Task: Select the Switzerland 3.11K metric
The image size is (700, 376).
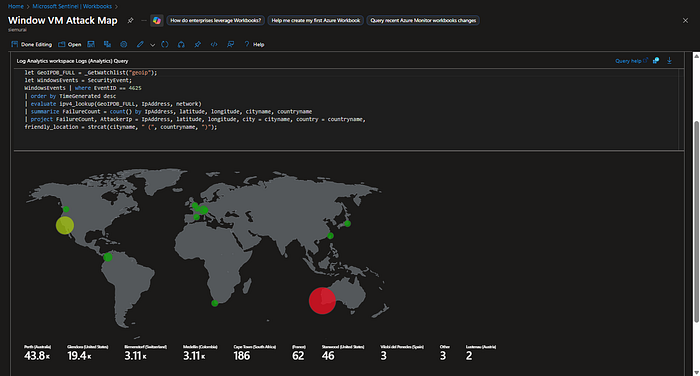Action: click(x=146, y=353)
